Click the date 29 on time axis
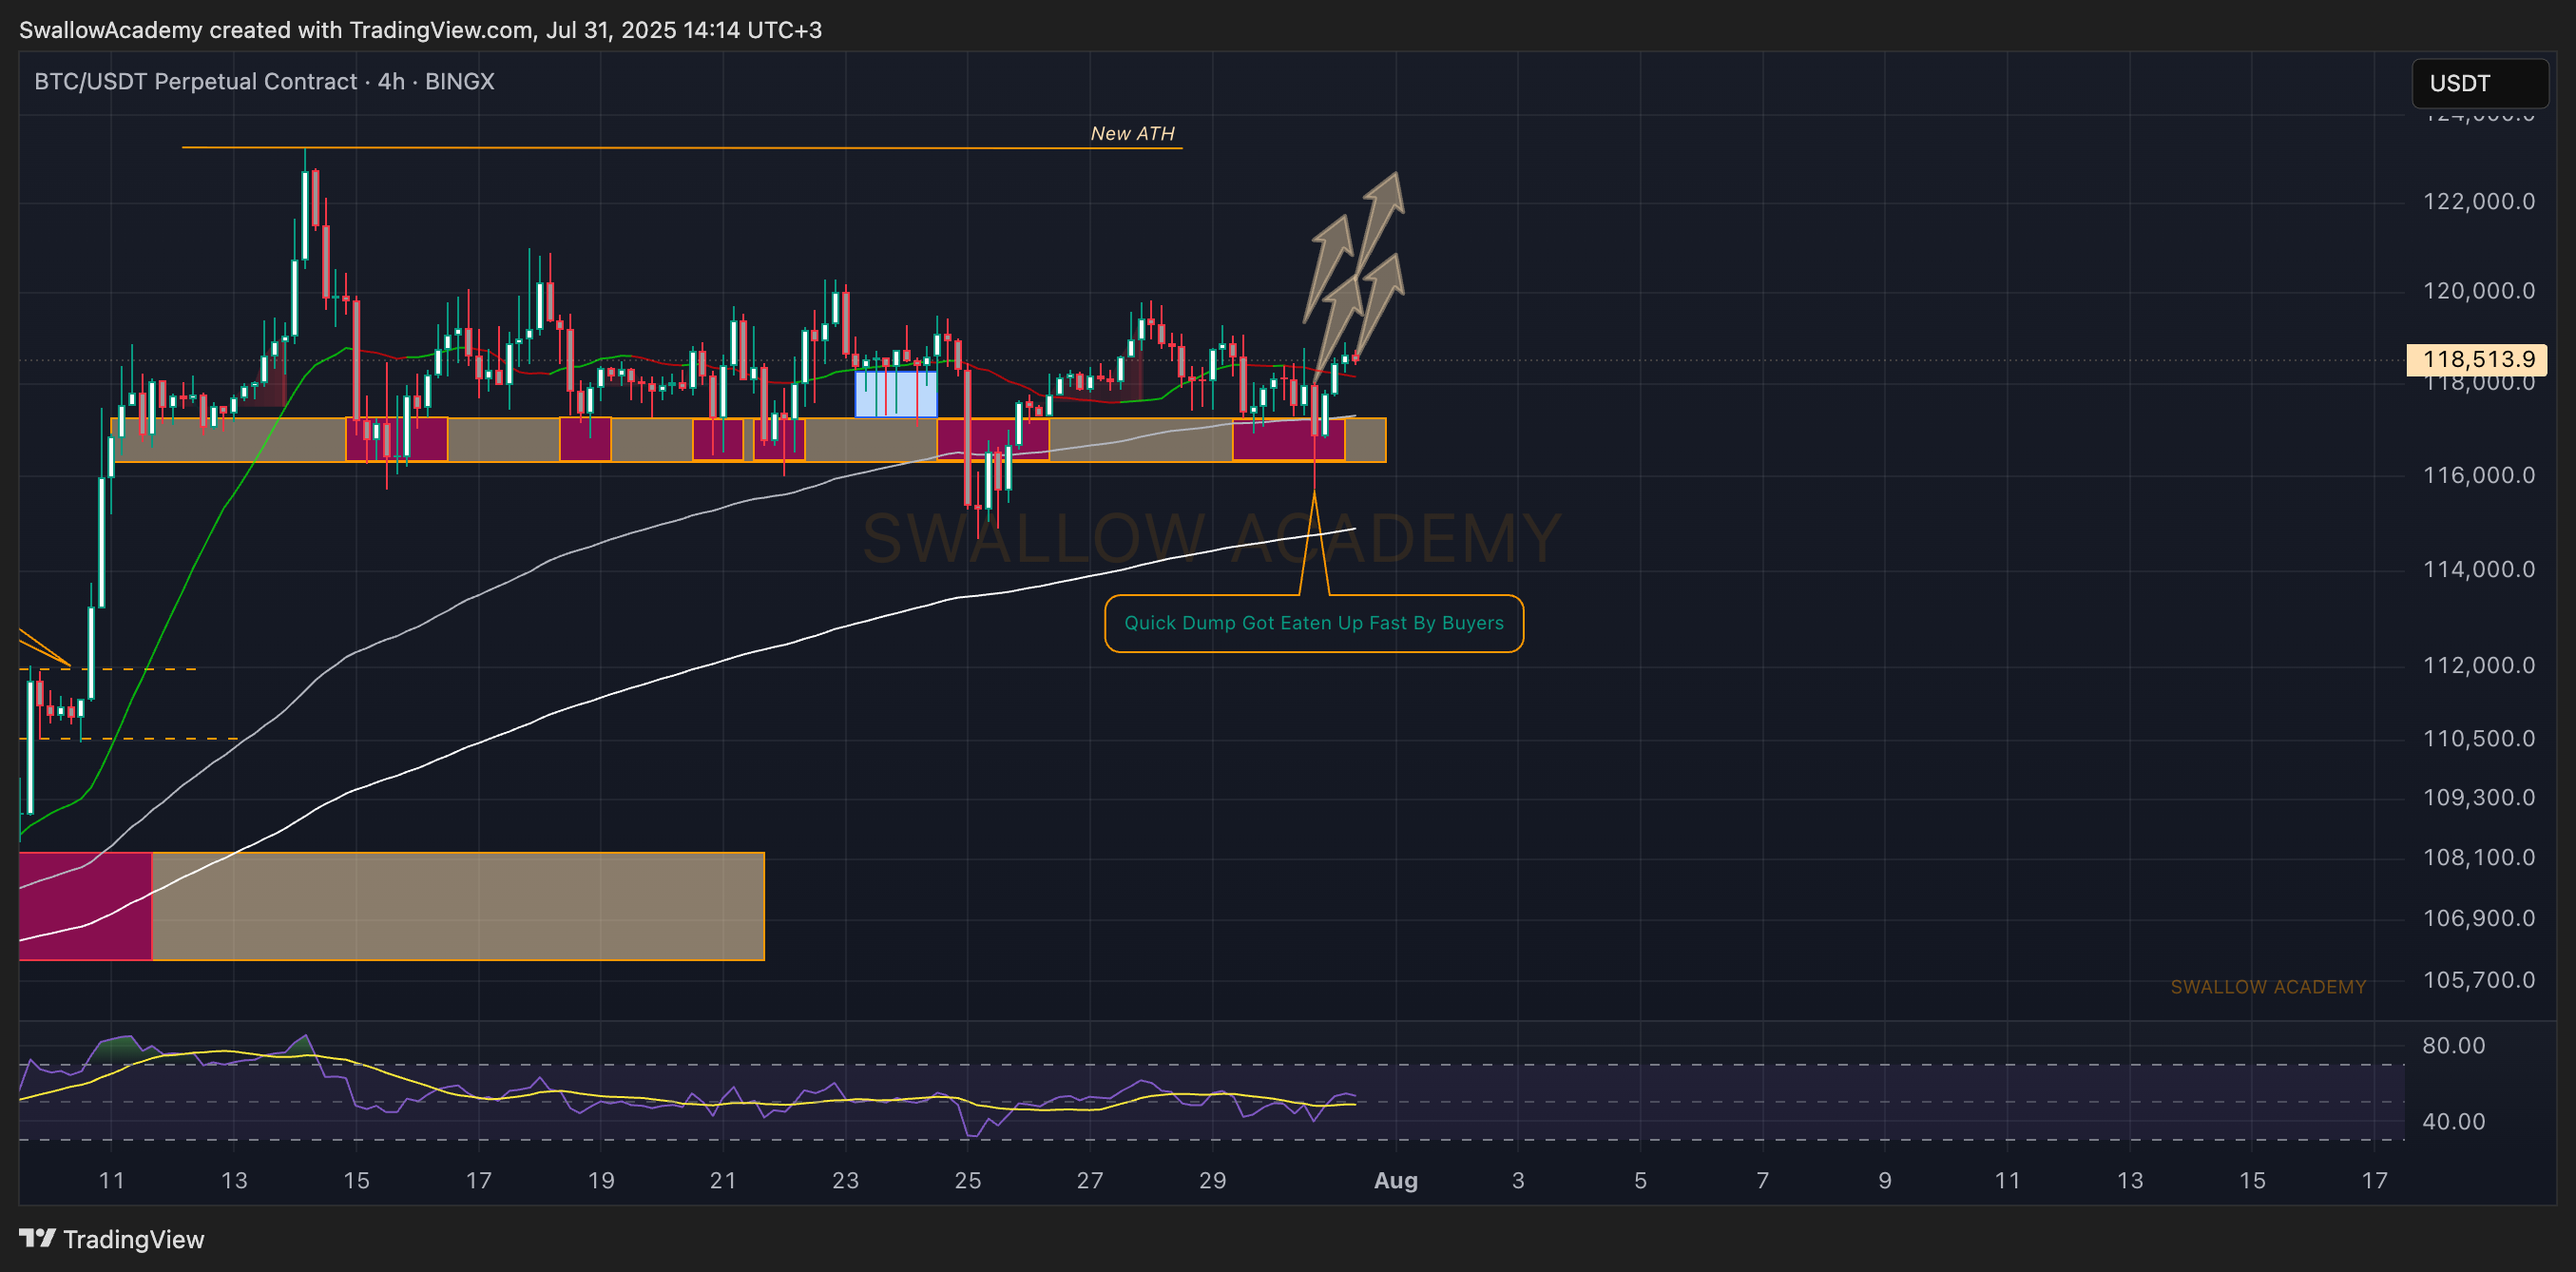This screenshot has height=1272, width=2576. 1212,1181
